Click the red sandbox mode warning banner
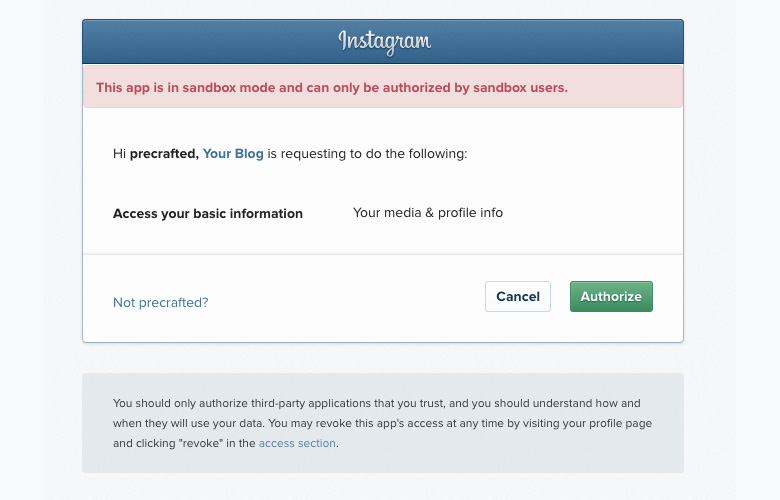780x500 pixels. [x=383, y=87]
